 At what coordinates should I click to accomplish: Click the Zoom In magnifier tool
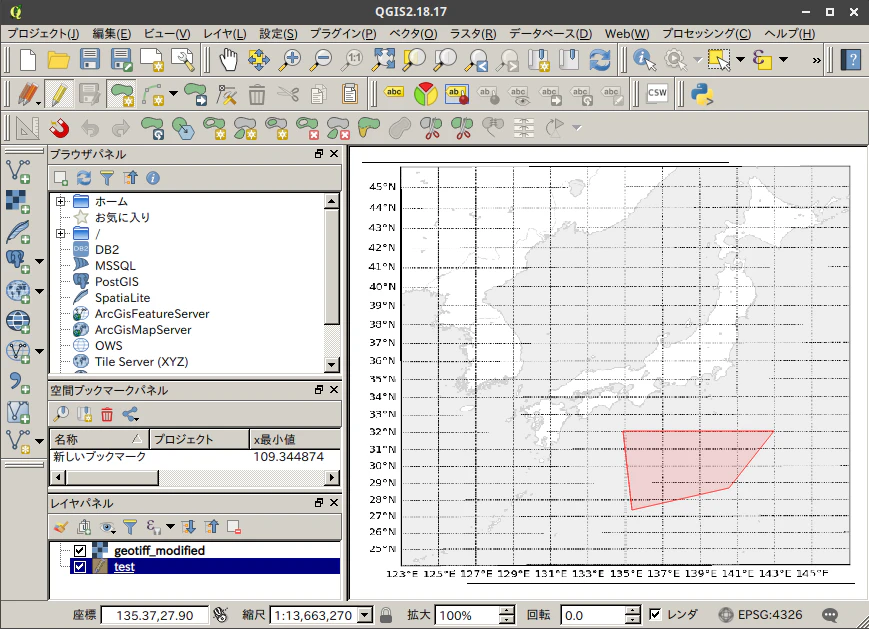click(290, 59)
